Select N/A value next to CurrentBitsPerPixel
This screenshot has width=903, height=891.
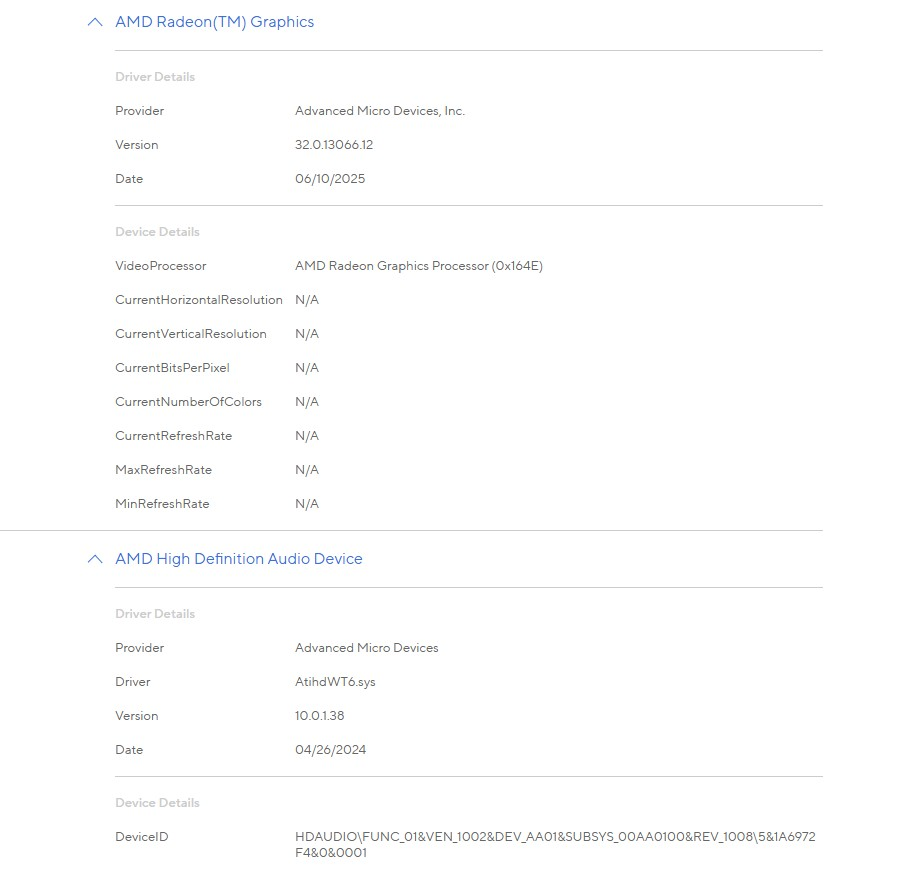click(306, 367)
